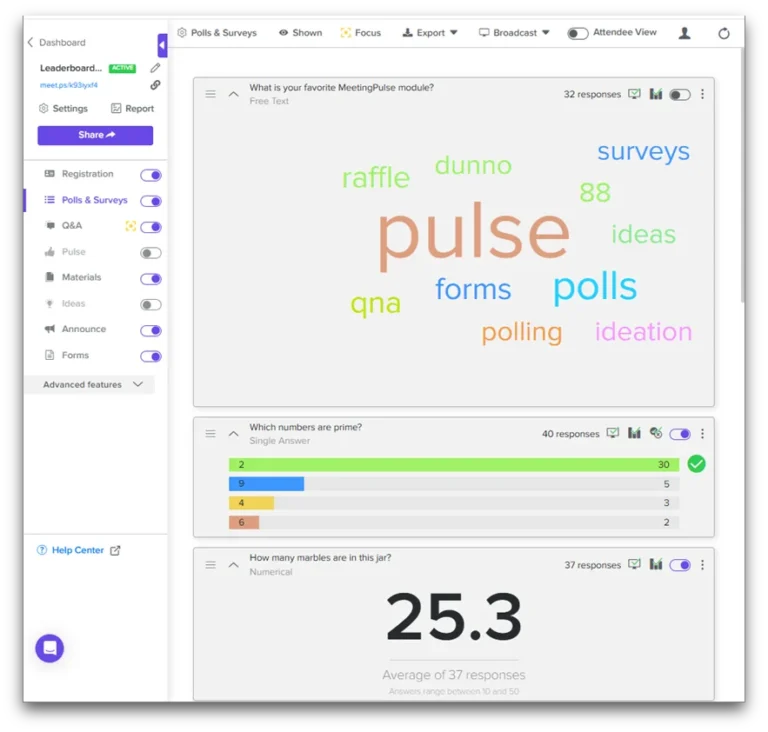This screenshot has width=768, height=732.
Task: Click the external link icon next to Help Center
Action: [x=115, y=550]
